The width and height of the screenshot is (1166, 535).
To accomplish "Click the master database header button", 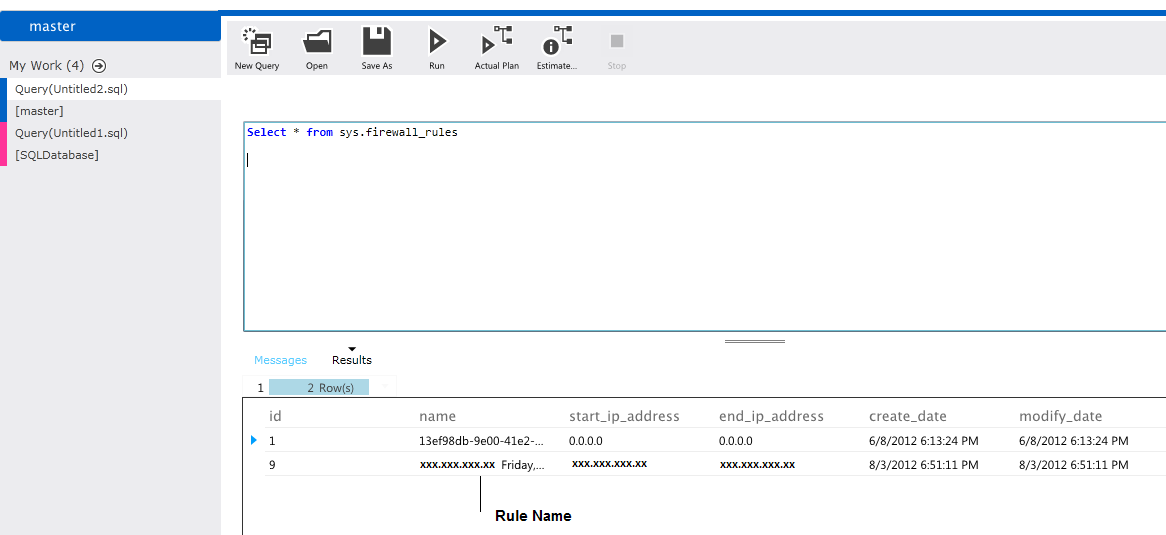I will pyautogui.click(x=110, y=27).
